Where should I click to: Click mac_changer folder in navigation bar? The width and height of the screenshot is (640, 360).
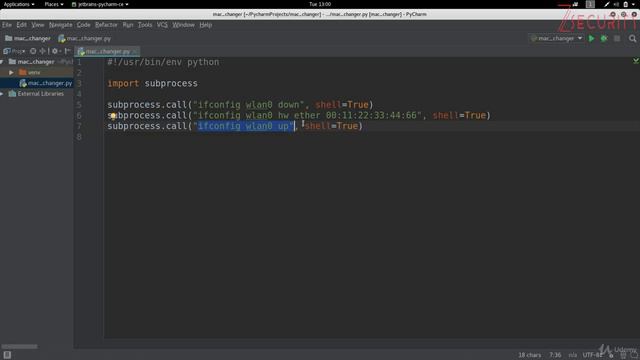pos(28,38)
